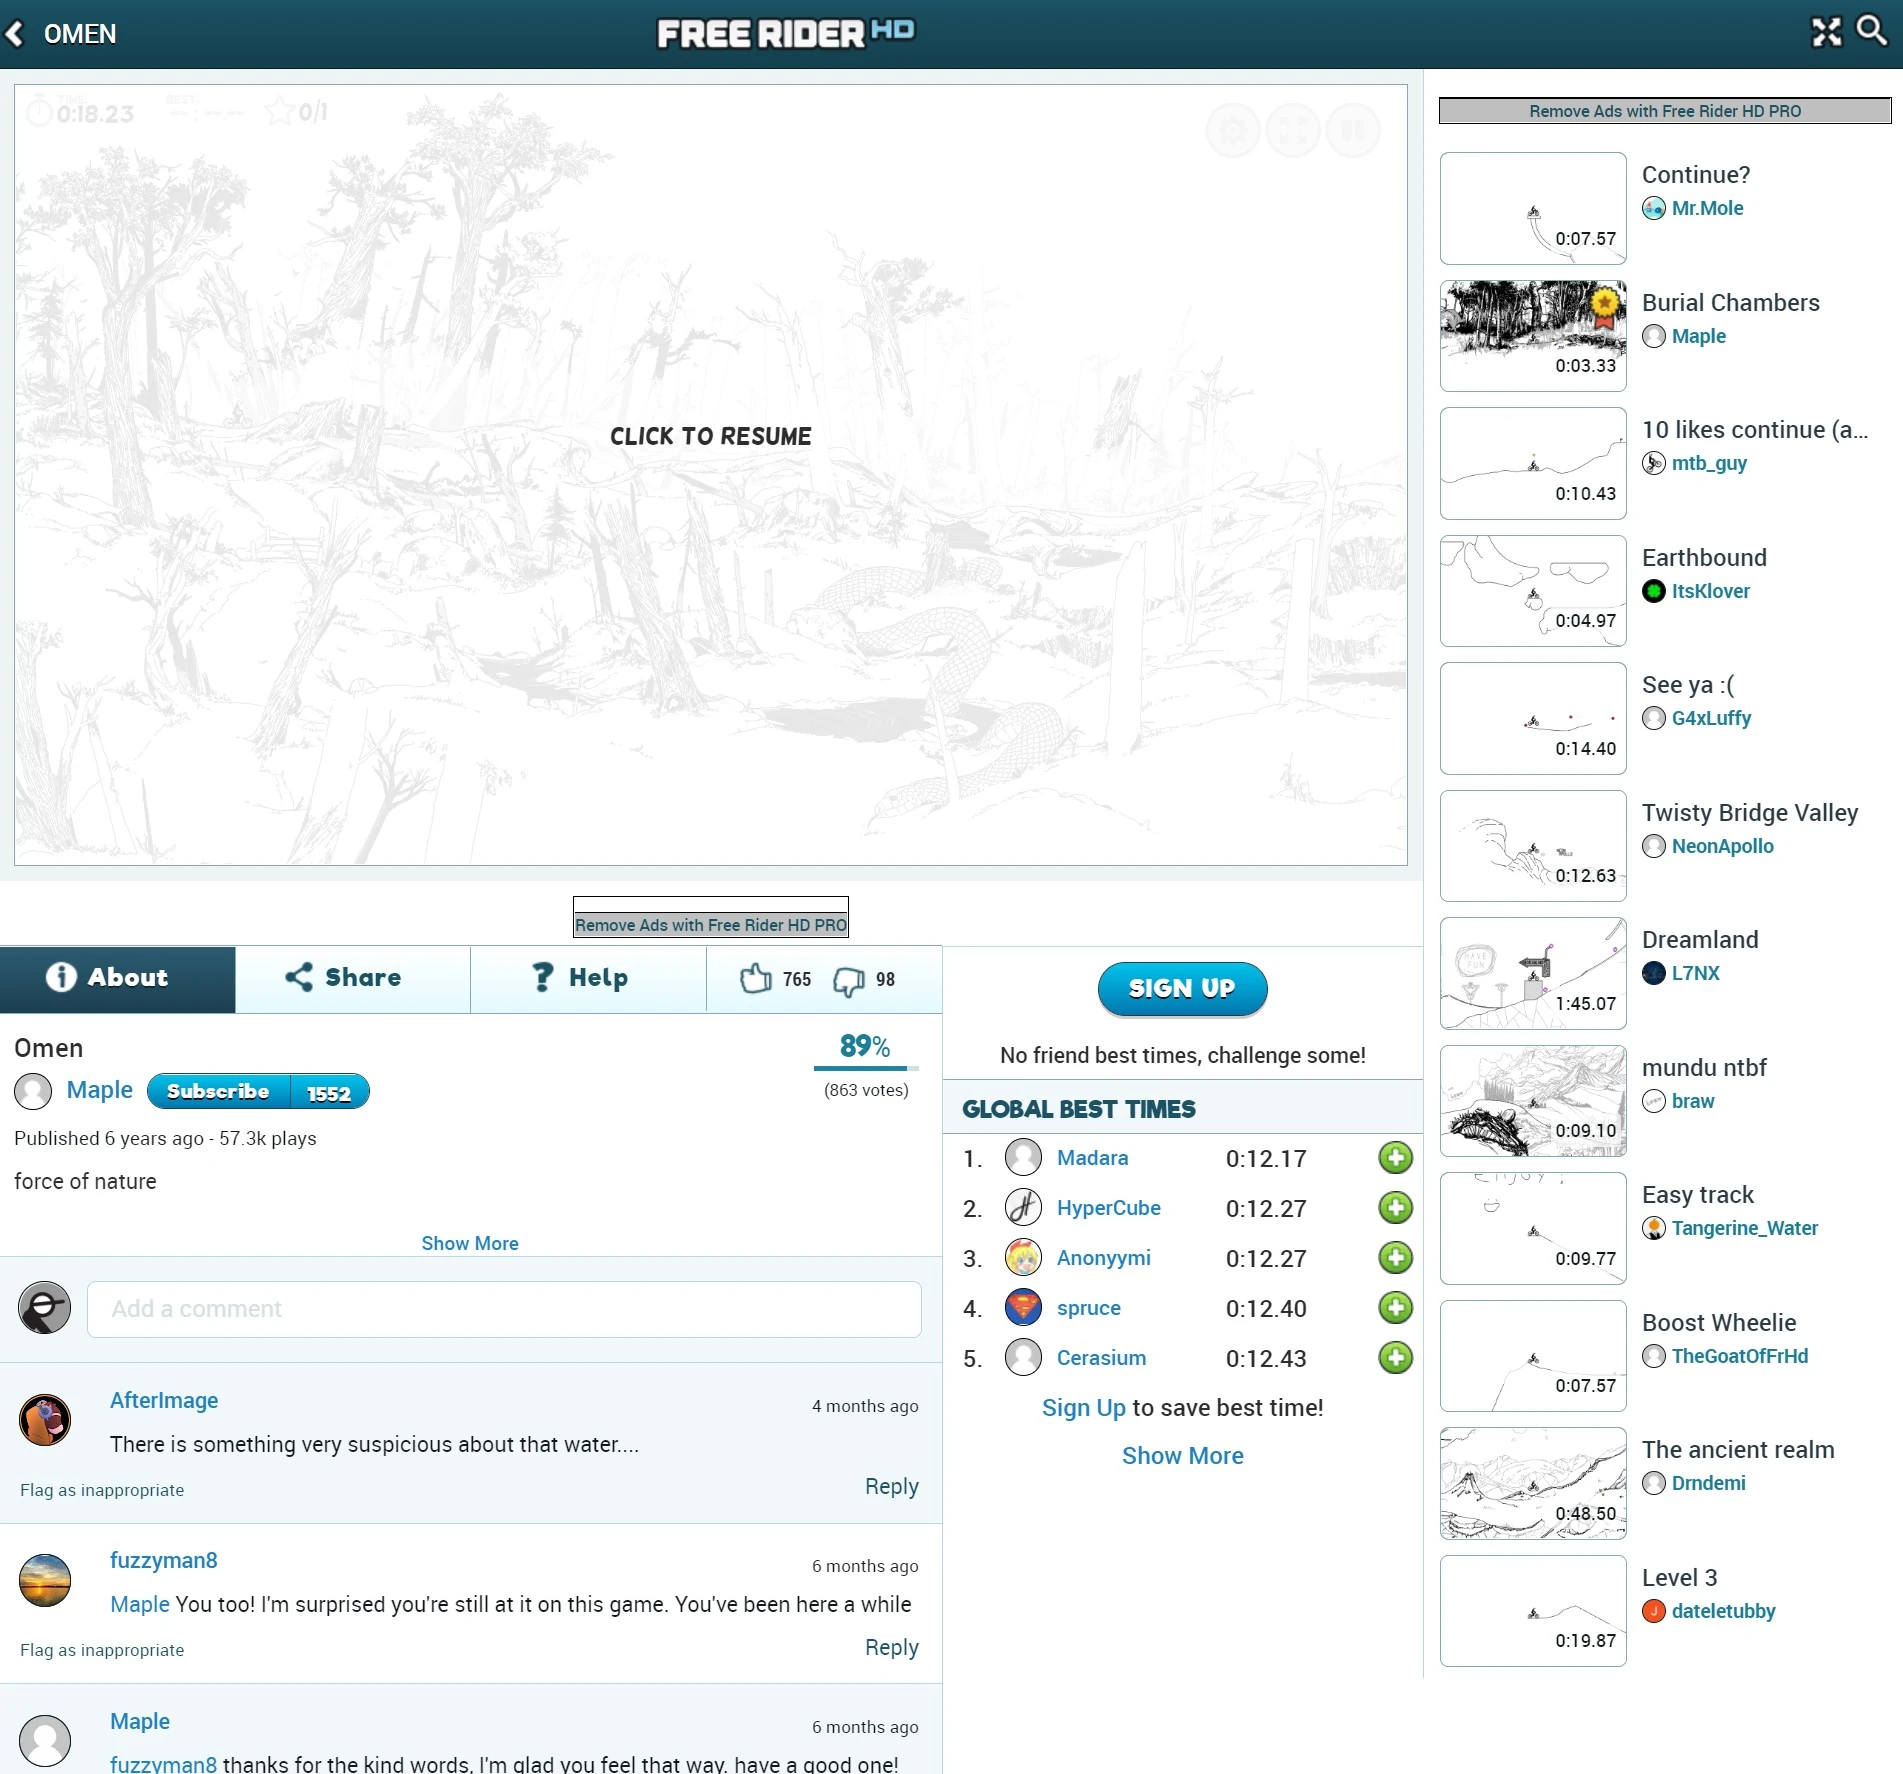The image size is (1903, 1774).
Task: Challenge spruce with the green plus icon
Action: [1395, 1308]
